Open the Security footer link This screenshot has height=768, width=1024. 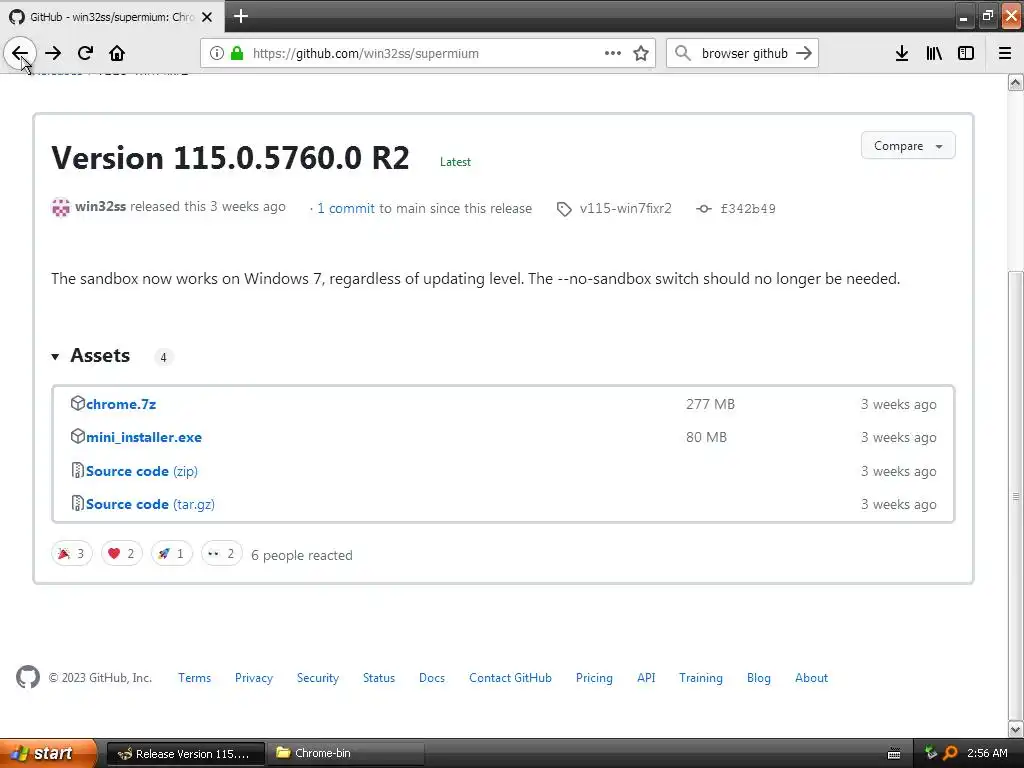pyautogui.click(x=318, y=678)
